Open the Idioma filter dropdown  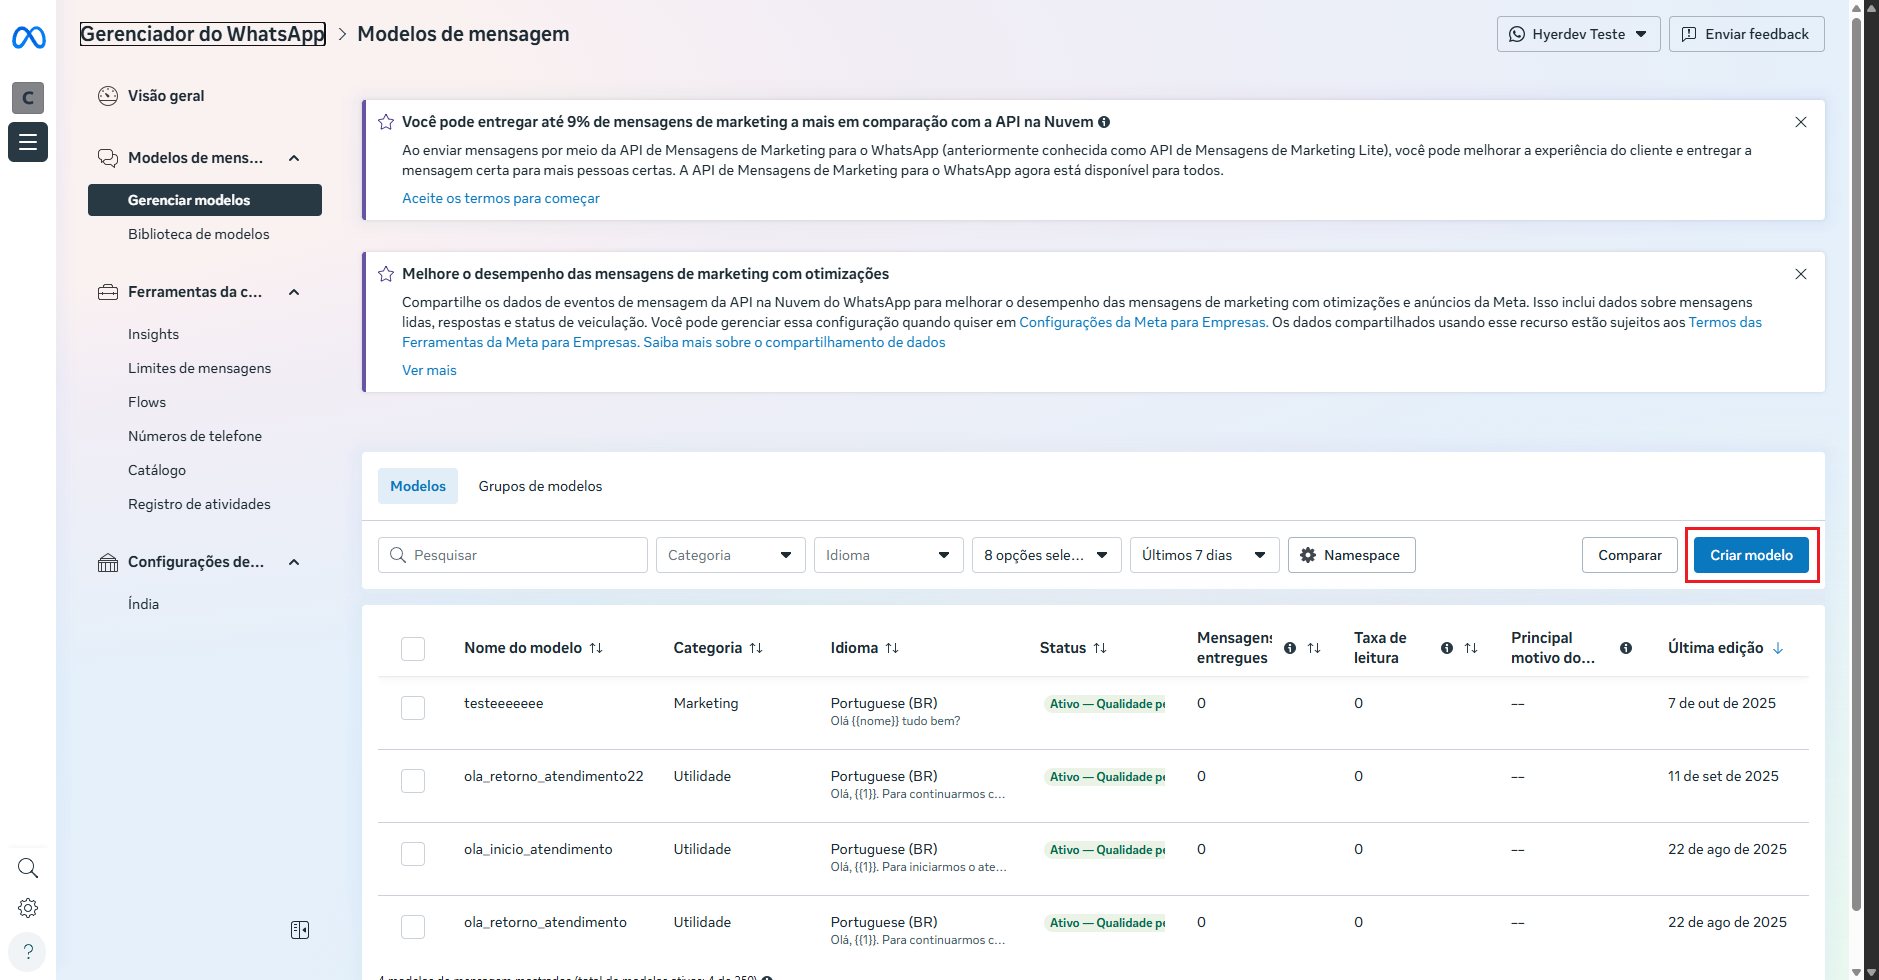tap(888, 555)
